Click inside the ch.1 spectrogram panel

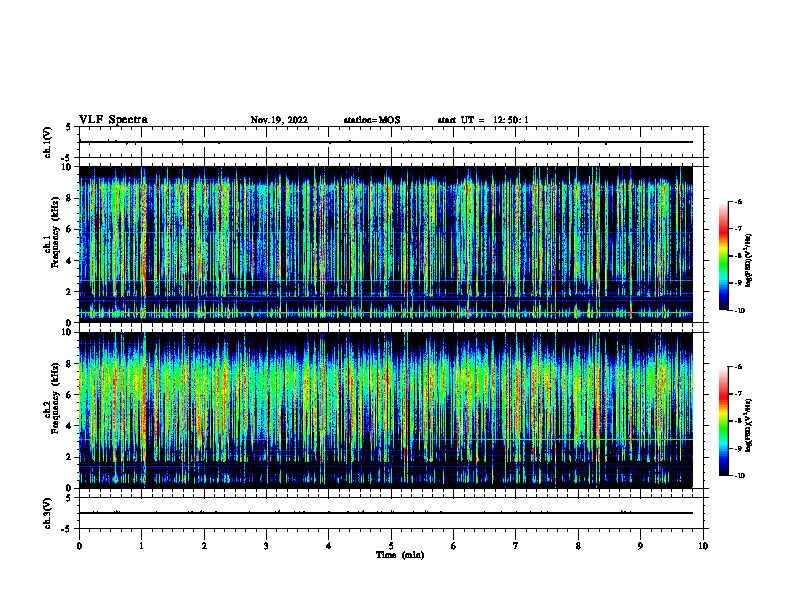point(386,244)
